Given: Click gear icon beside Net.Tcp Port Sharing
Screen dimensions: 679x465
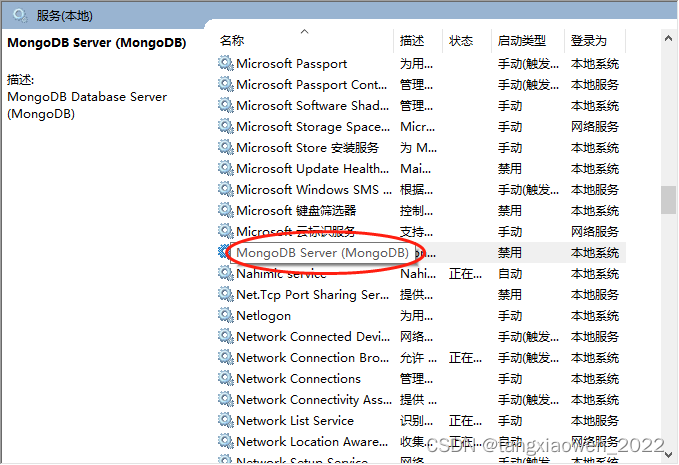Looking at the screenshot, I should (x=226, y=294).
